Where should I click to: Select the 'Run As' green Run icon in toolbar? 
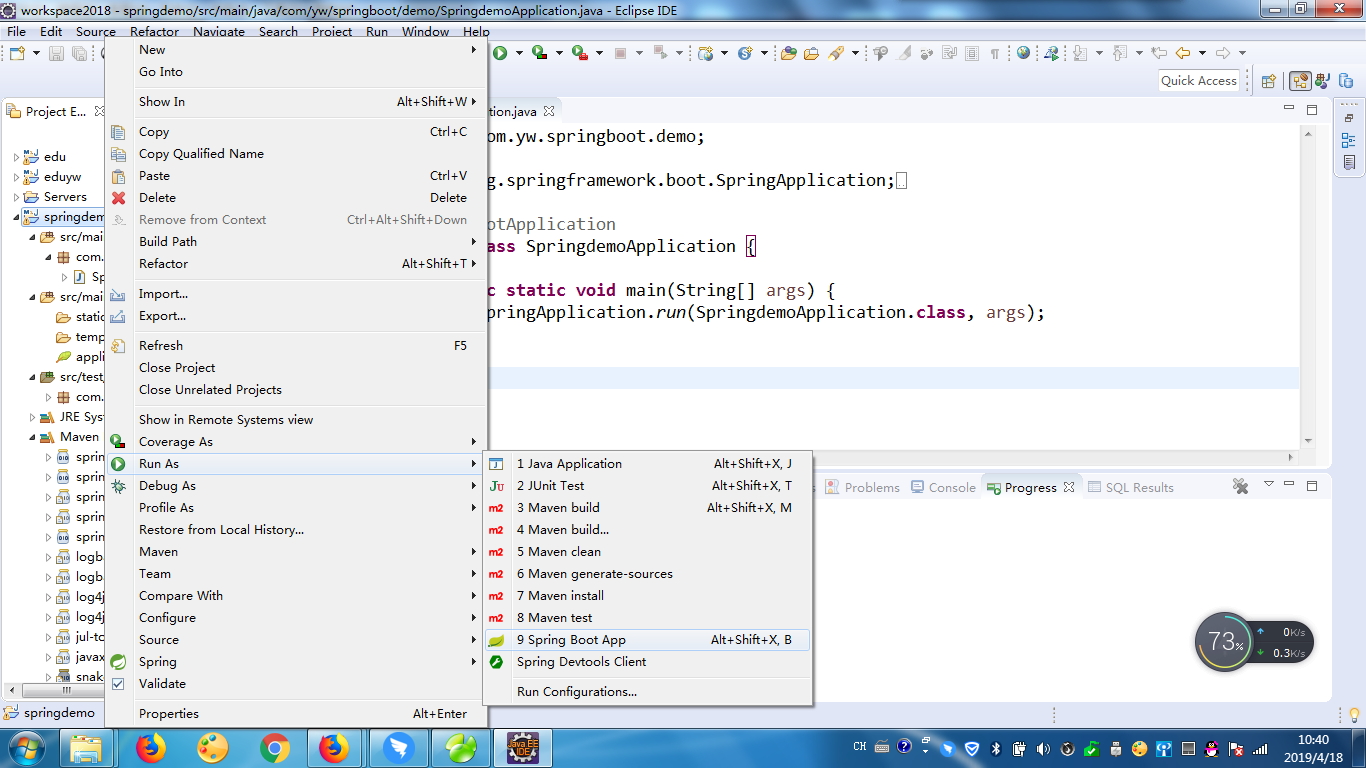[x=500, y=53]
